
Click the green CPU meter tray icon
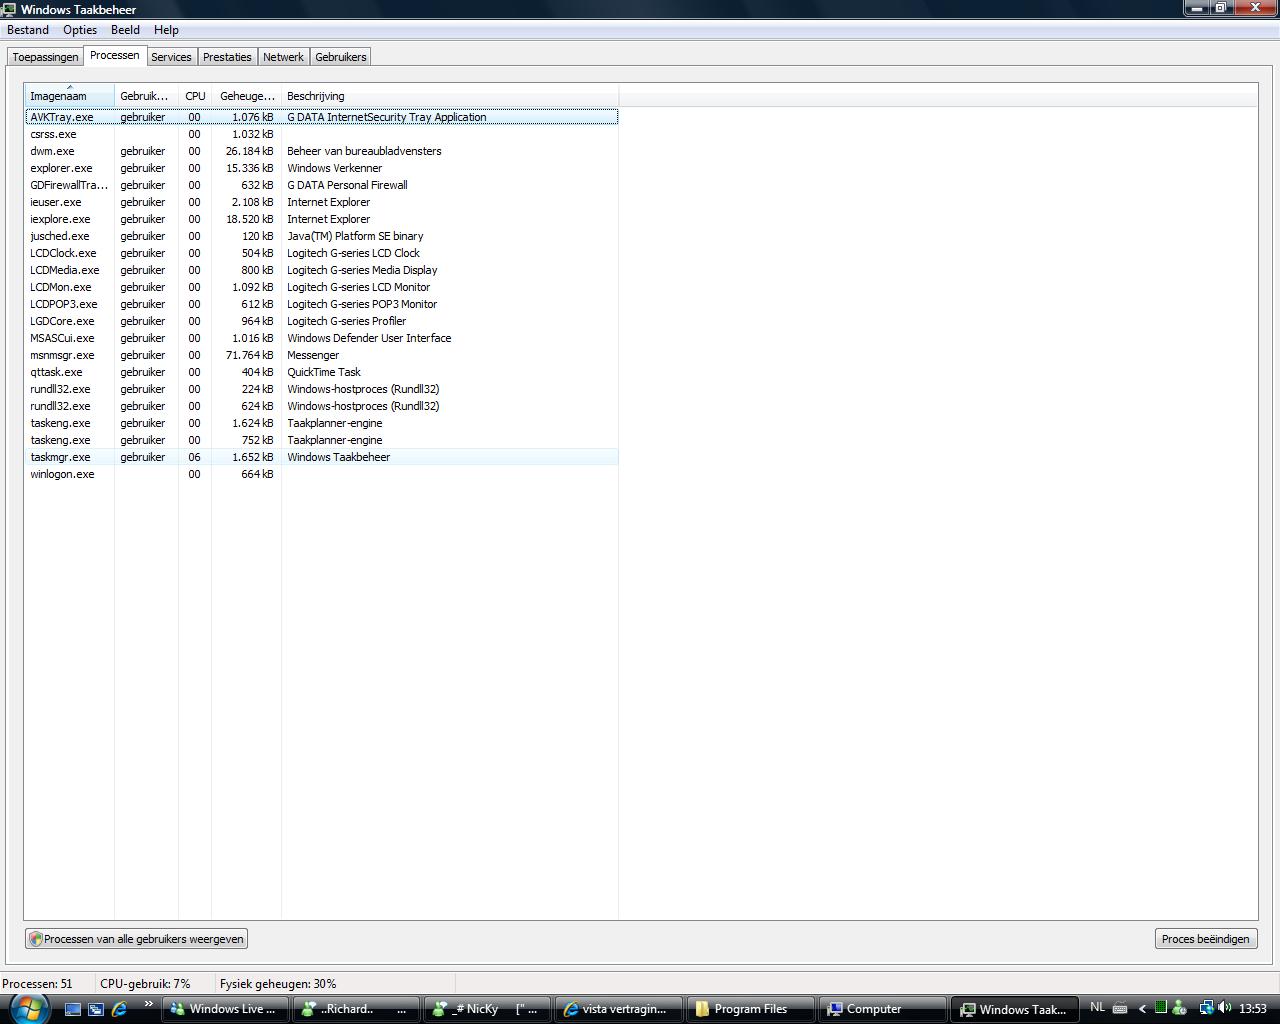(1161, 1008)
